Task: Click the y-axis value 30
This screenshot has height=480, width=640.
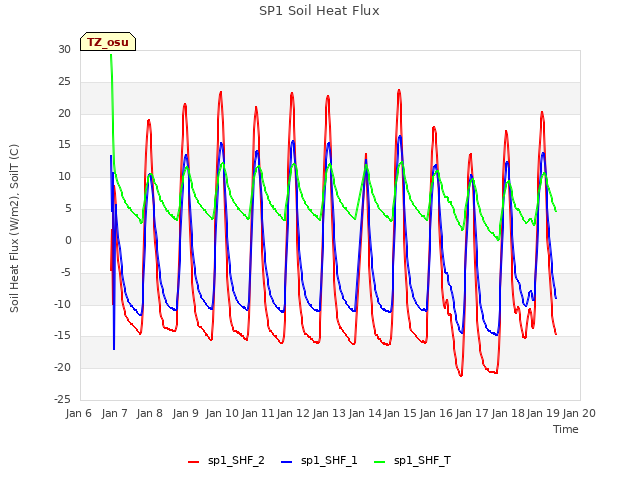Action: pos(64,50)
